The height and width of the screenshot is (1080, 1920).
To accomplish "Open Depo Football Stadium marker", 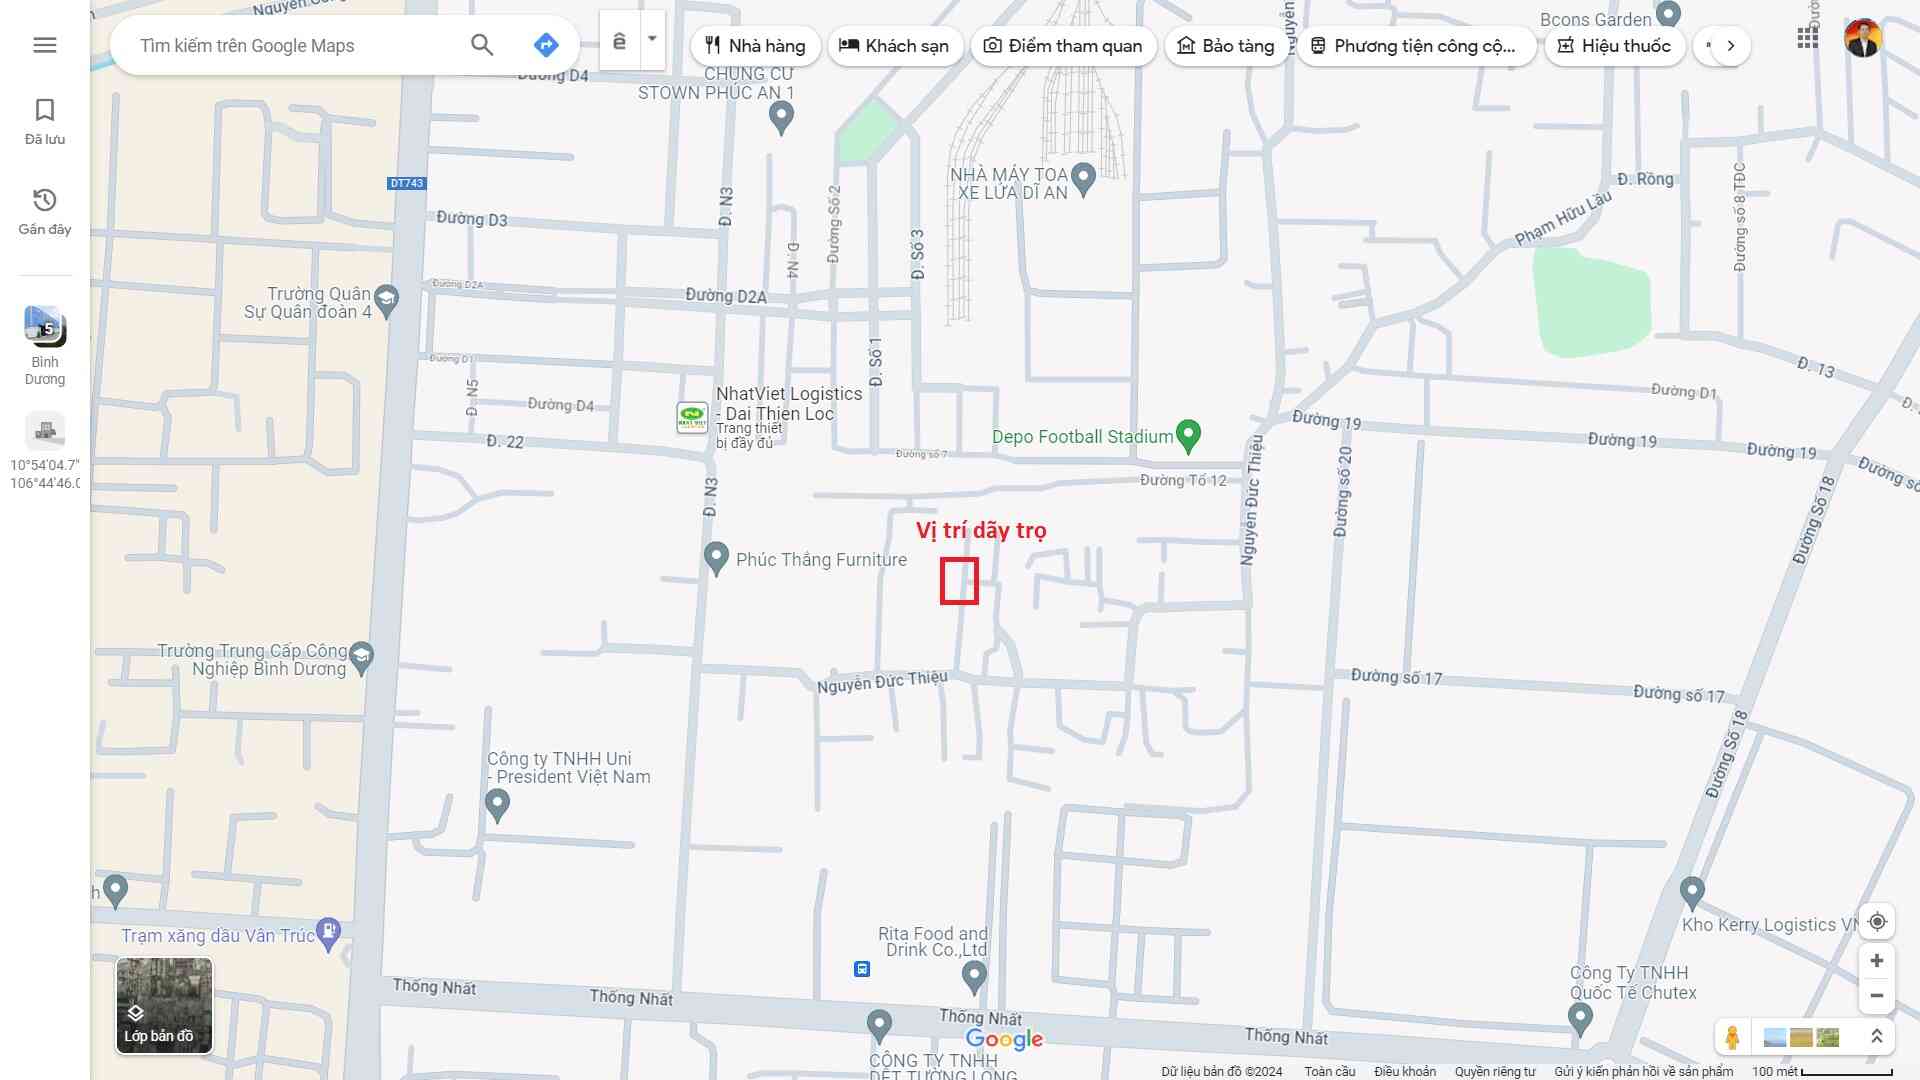I will [x=1188, y=434].
